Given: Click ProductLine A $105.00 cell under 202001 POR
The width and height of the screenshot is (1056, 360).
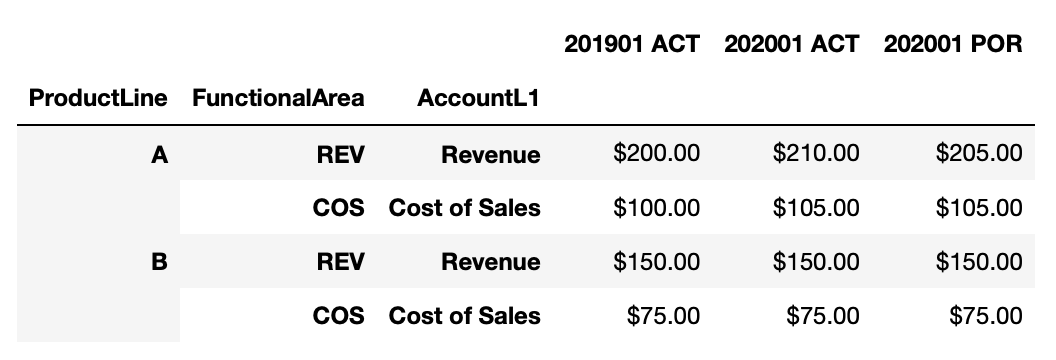Looking at the screenshot, I should [979, 208].
